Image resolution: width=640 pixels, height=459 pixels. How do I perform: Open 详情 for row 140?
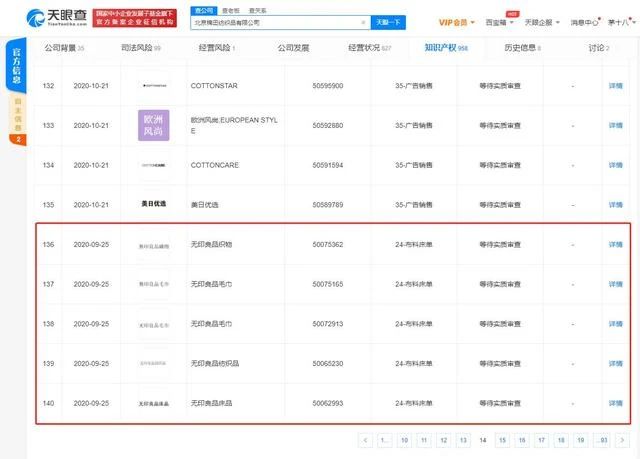616,403
